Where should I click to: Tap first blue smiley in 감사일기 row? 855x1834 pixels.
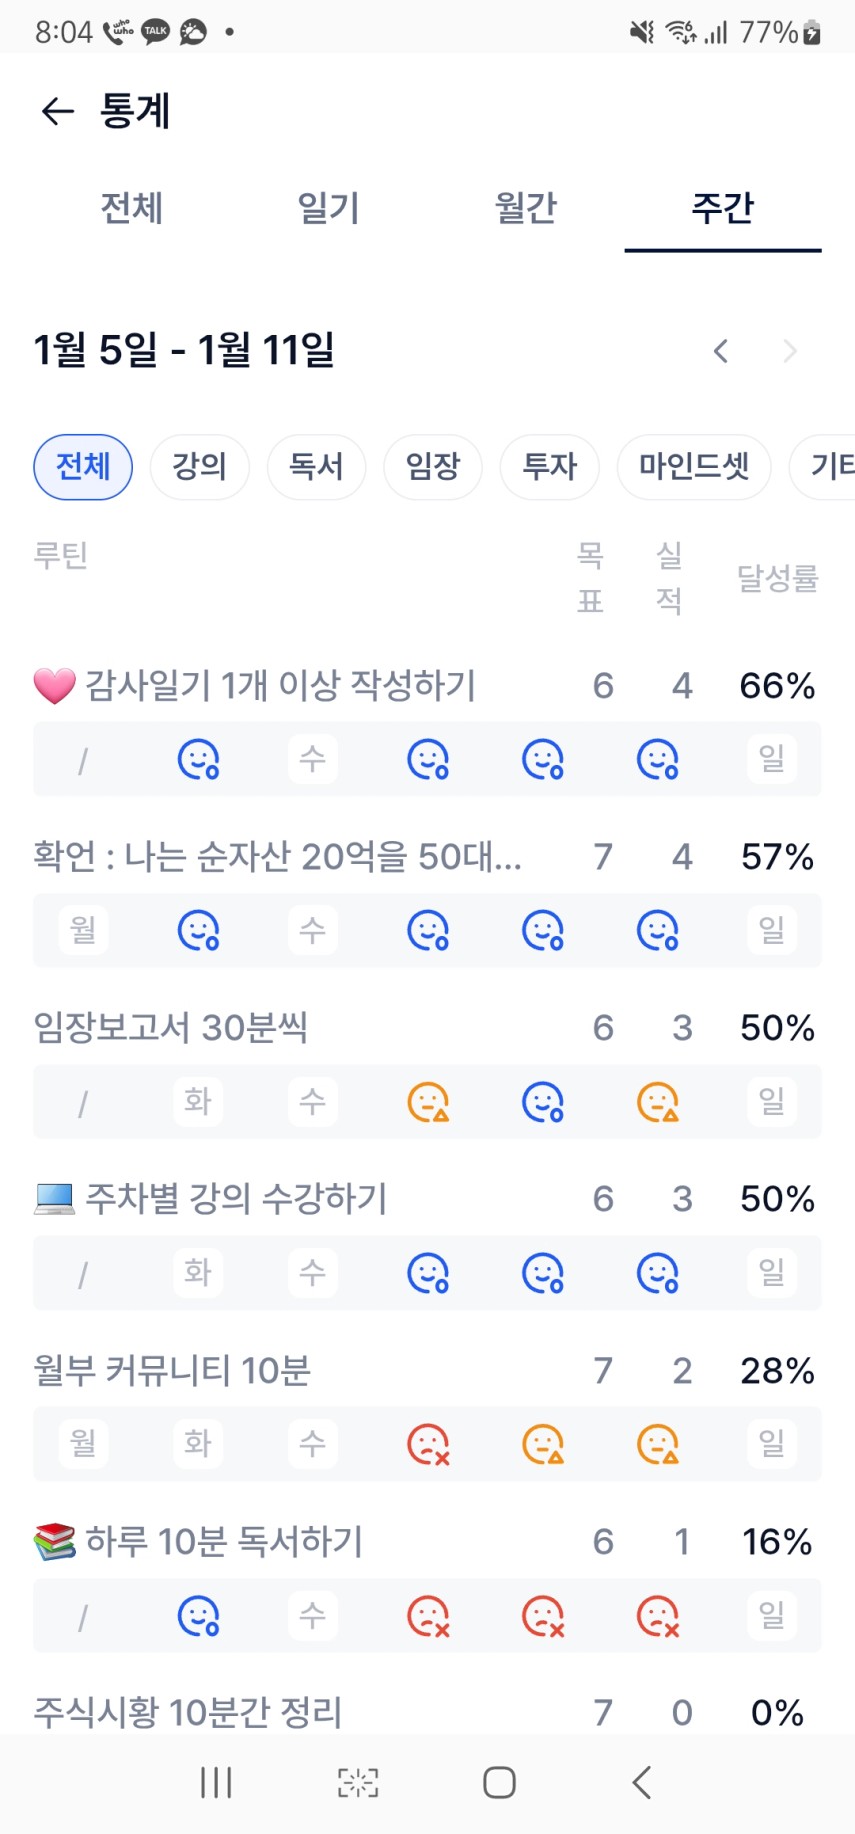click(198, 759)
